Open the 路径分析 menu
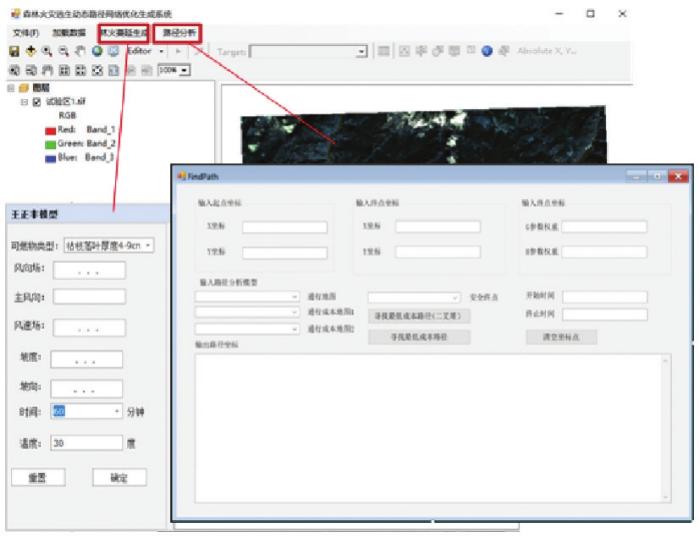 [x=181, y=33]
